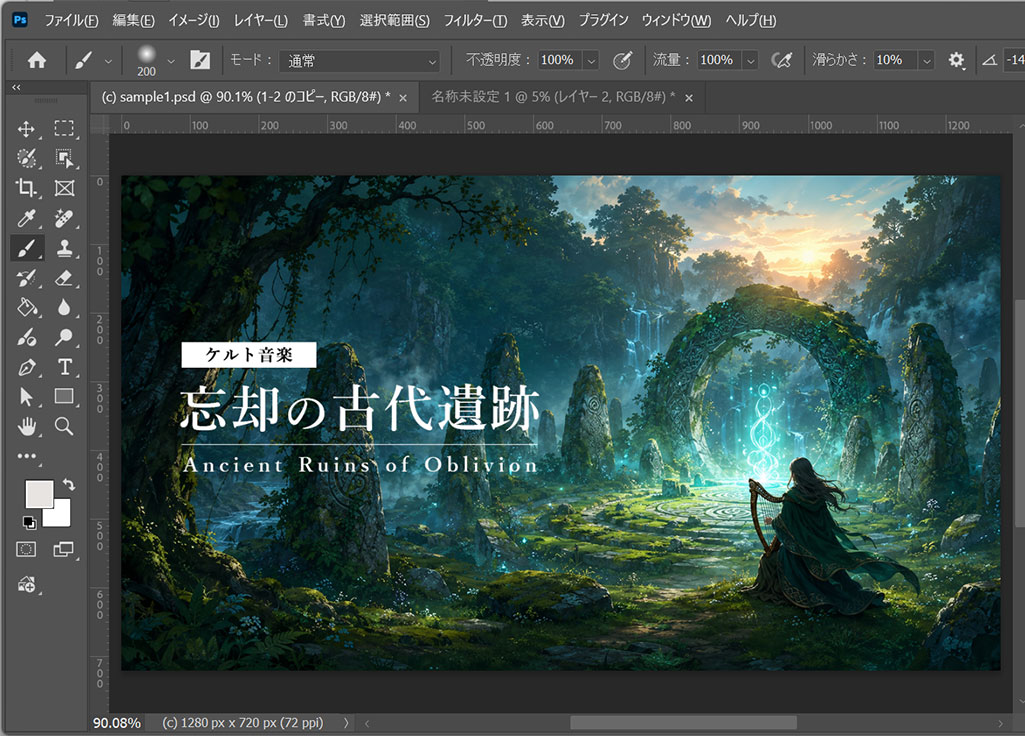Open brush smoothing options gear

click(956, 60)
